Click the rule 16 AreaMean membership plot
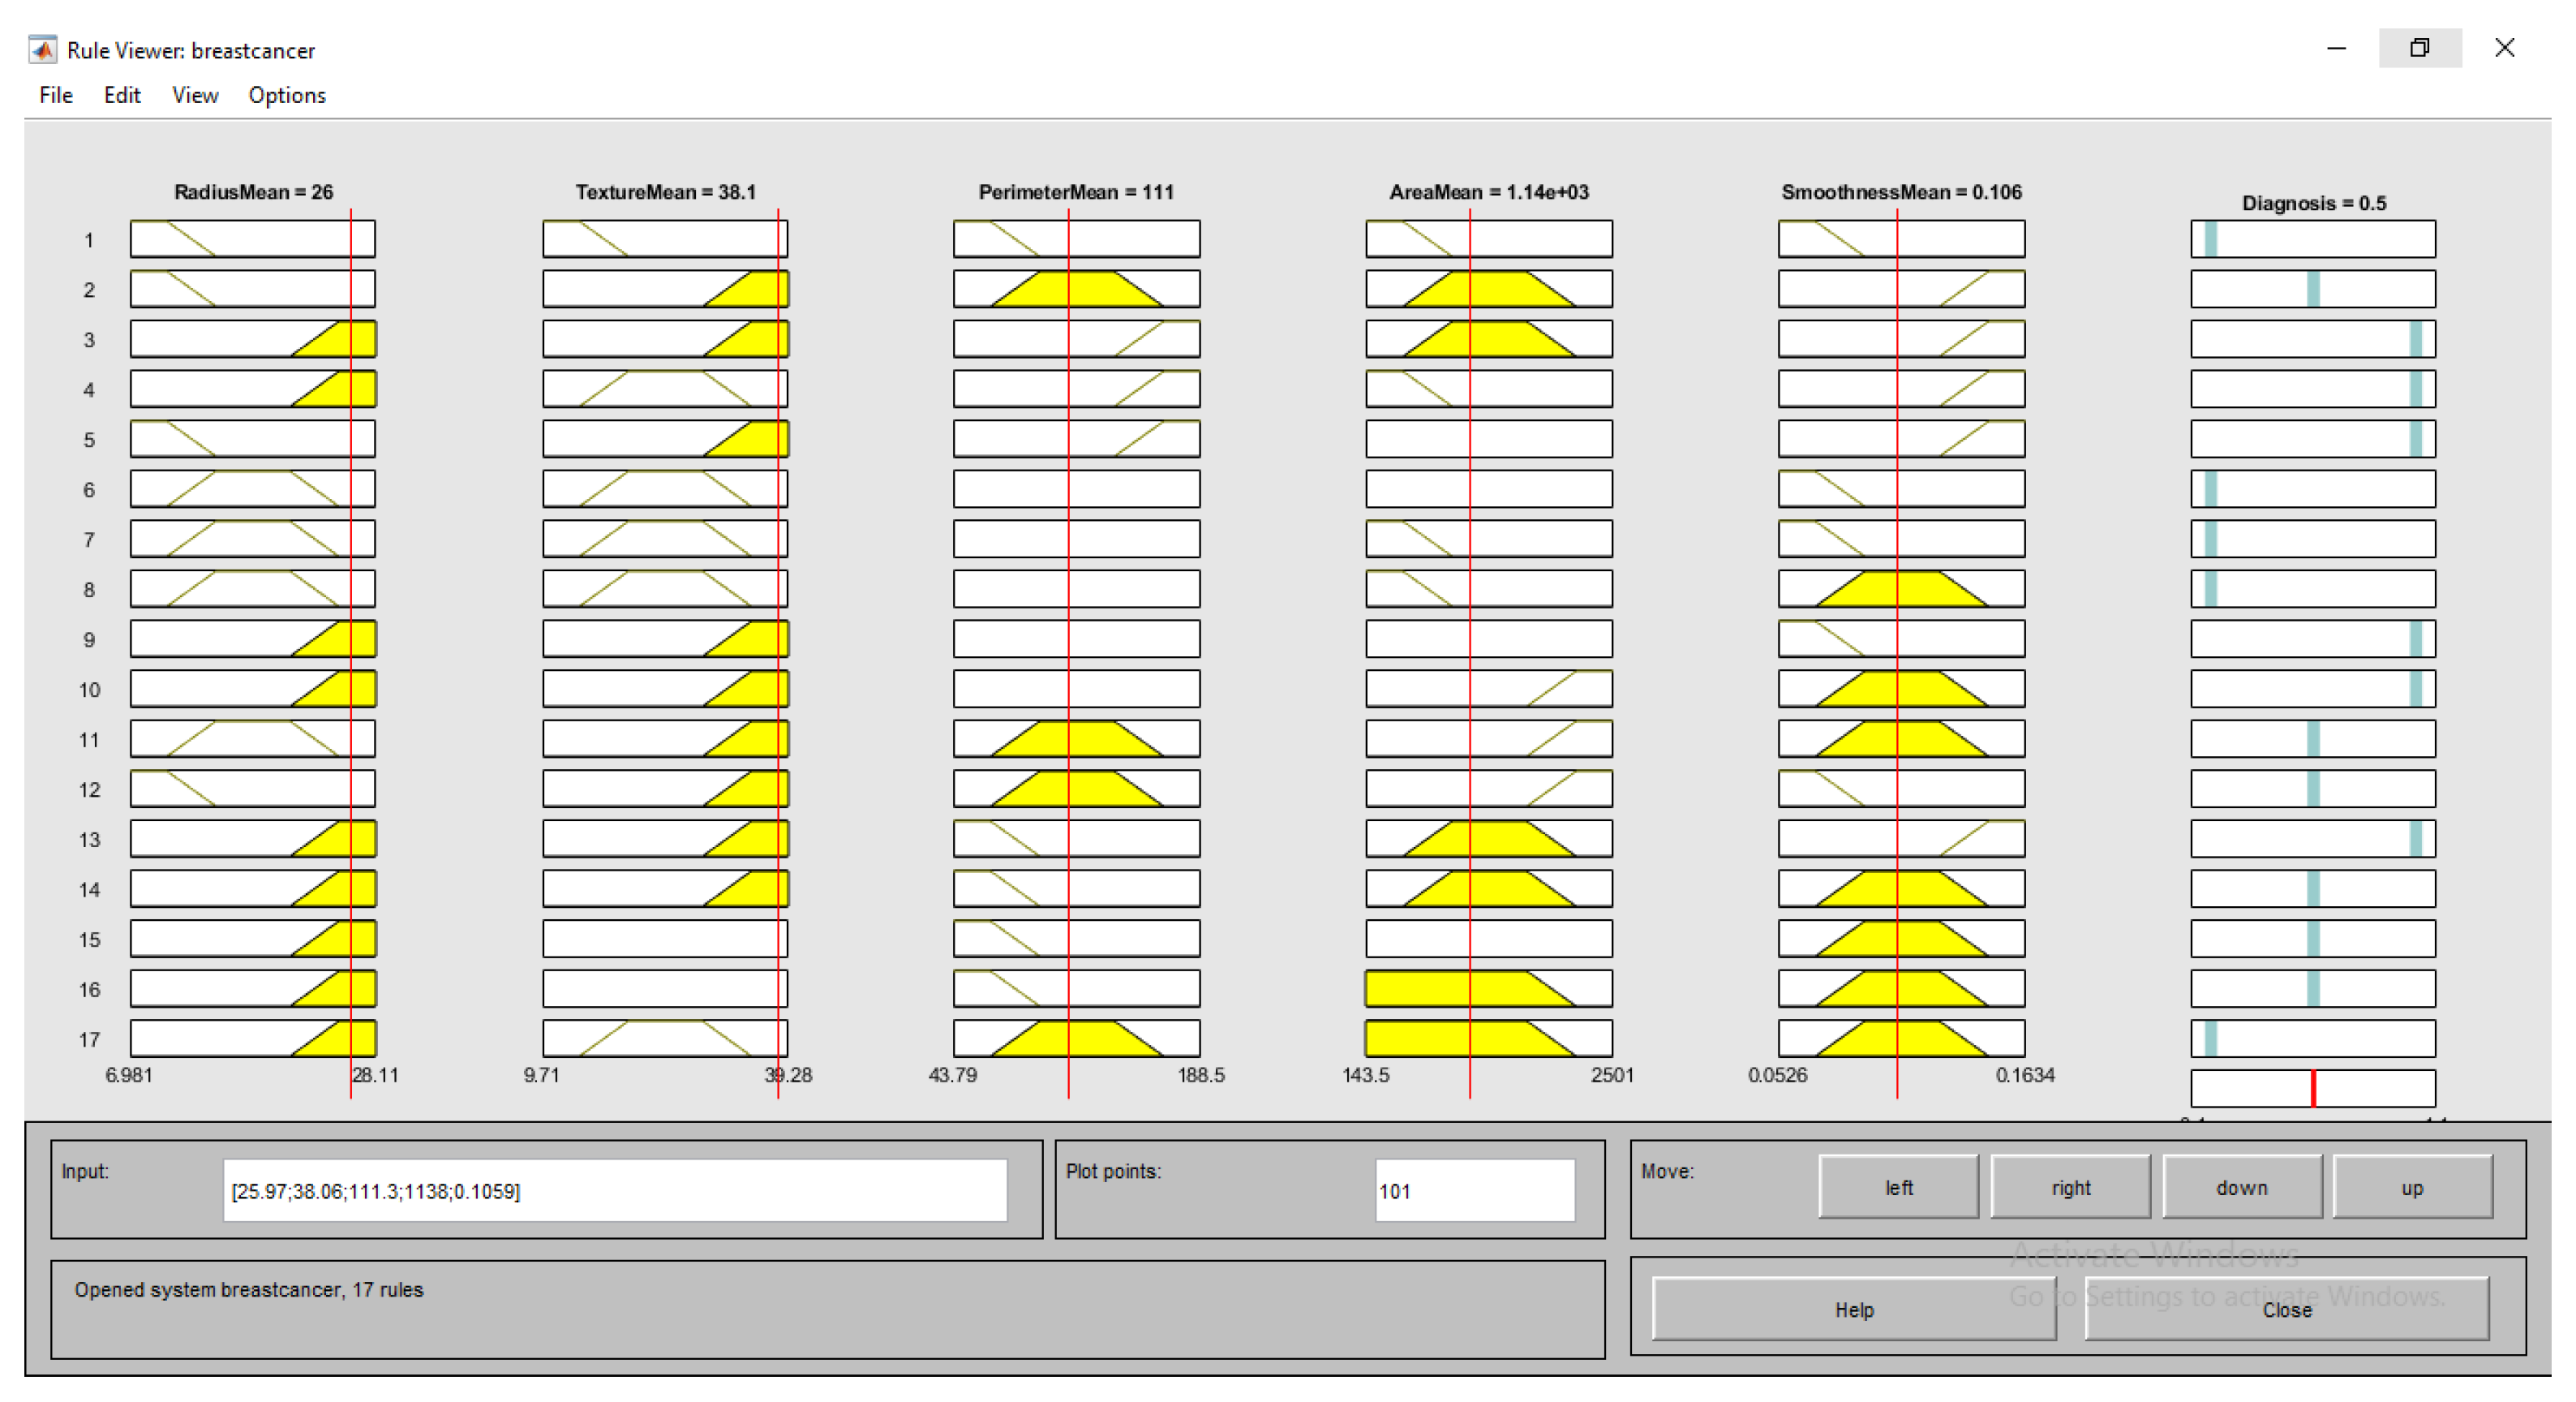2576x1402 pixels. click(1488, 988)
